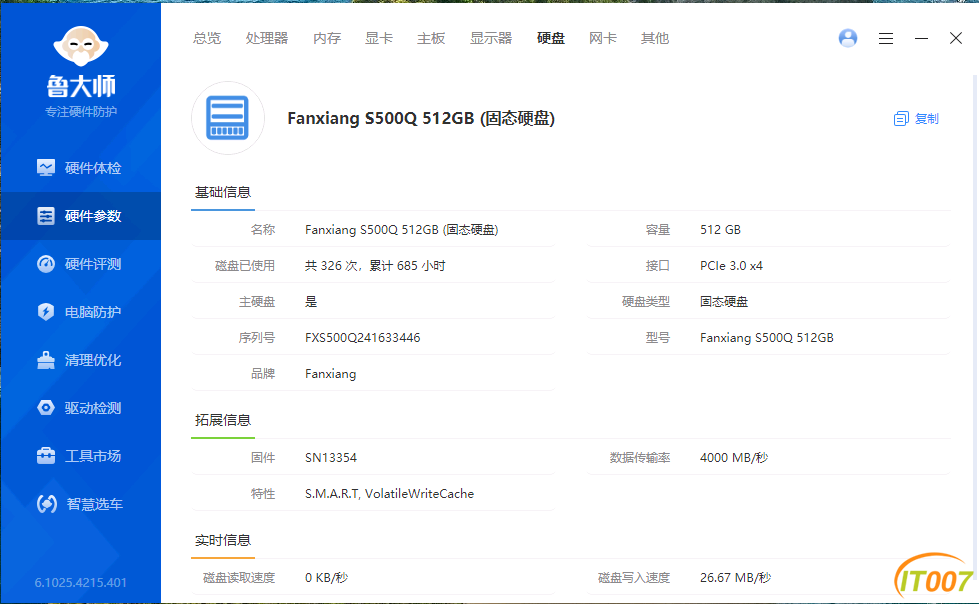Click the title Fanxiang S500Q 512GB (固态硬盘)
Screen dimensions: 979x604
click(x=421, y=118)
